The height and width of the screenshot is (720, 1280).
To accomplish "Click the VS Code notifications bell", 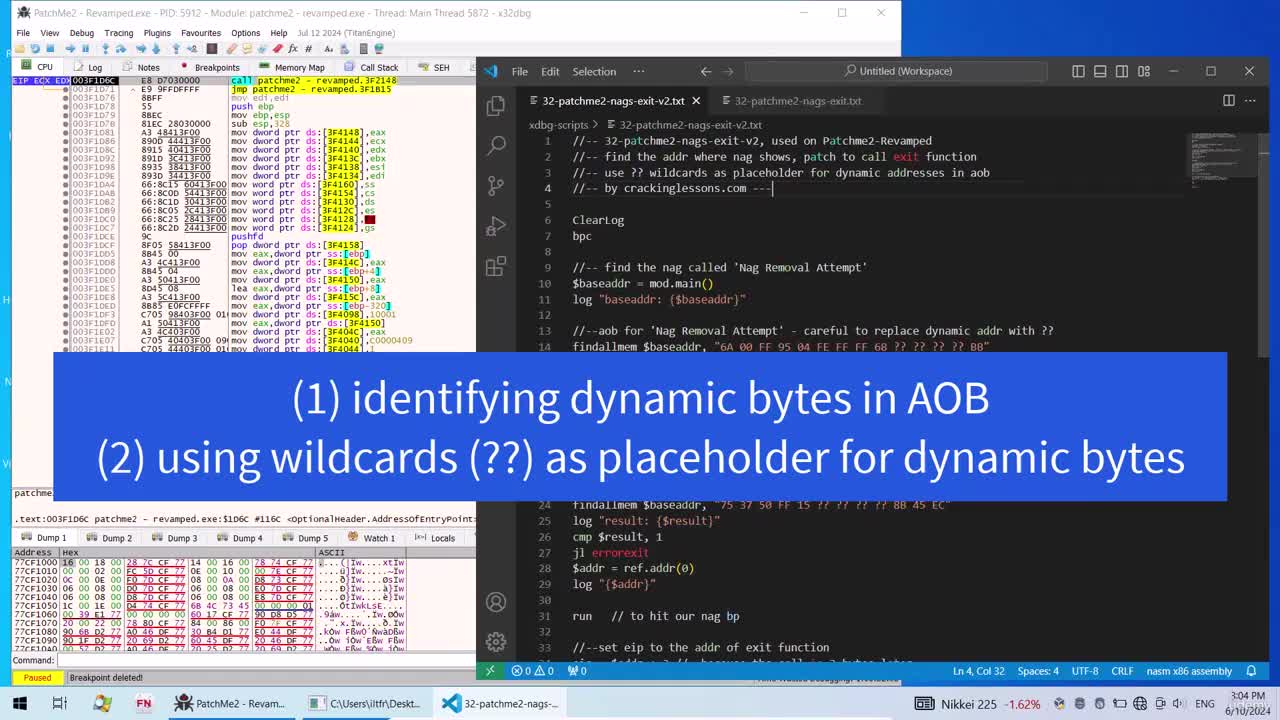I will 1251,671.
